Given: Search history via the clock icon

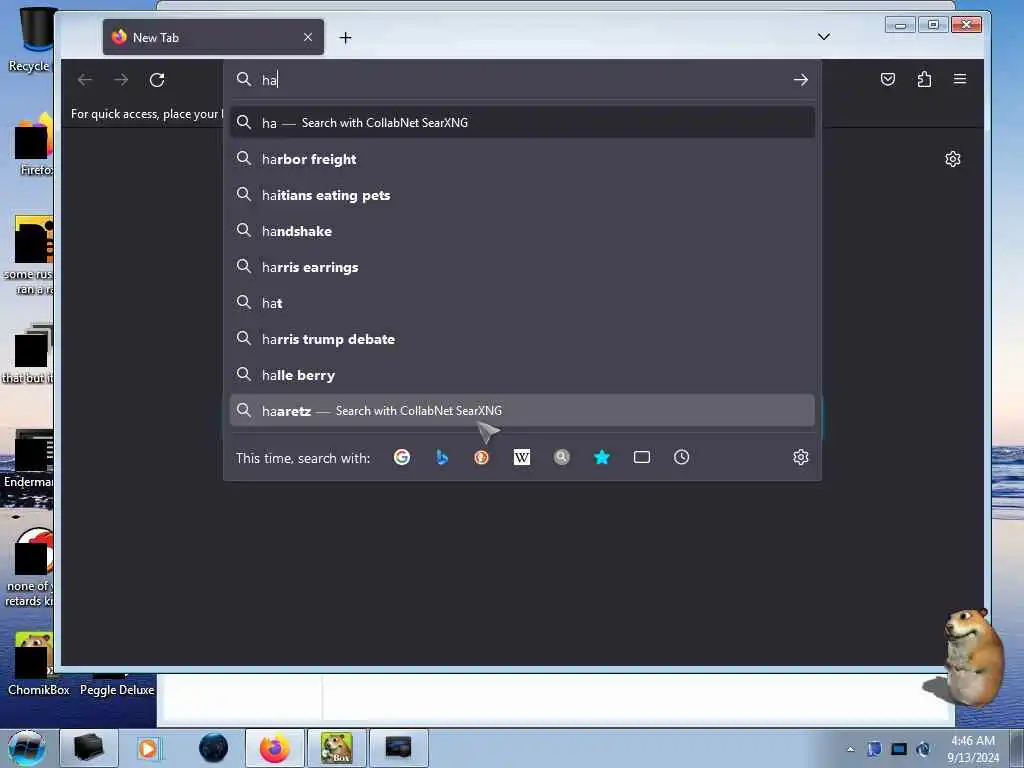Looking at the screenshot, I should click(681, 457).
